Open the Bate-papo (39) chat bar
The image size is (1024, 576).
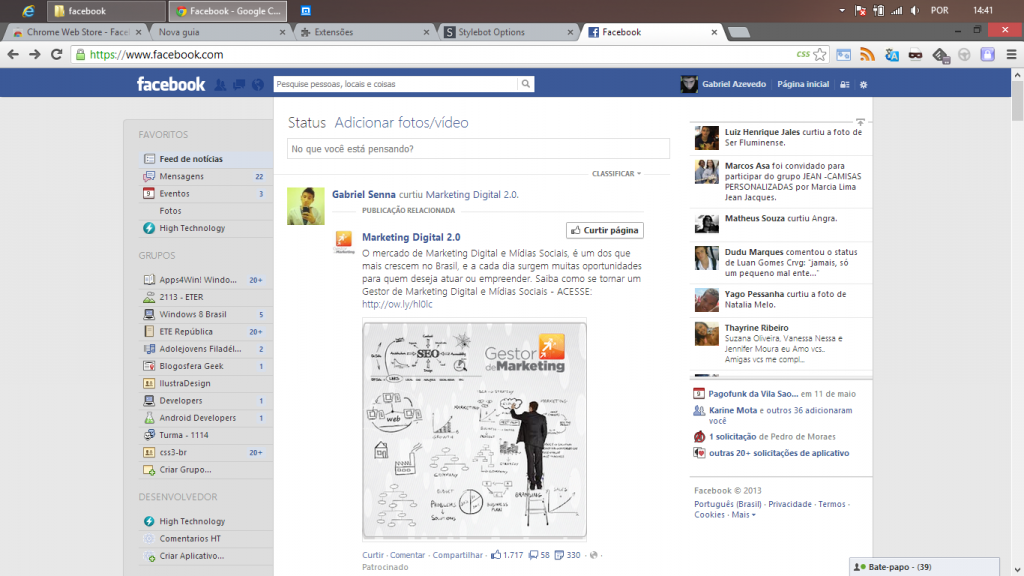tap(924, 567)
